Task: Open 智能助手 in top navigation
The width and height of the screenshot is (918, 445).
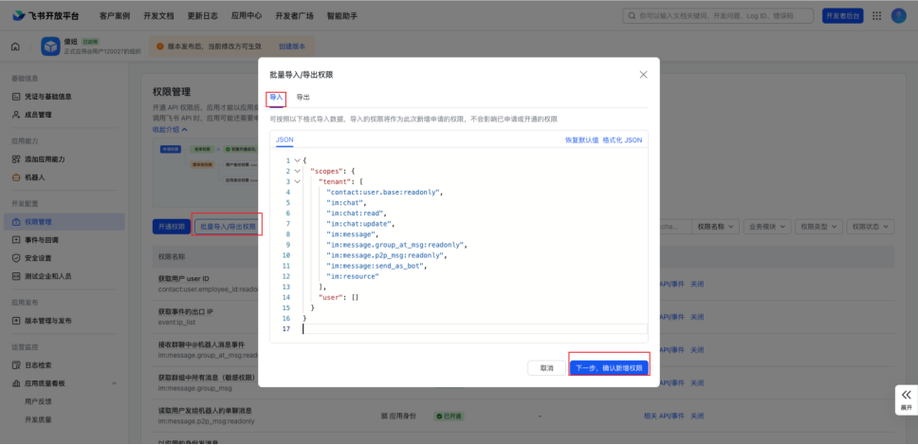Action: coord(342,16)
